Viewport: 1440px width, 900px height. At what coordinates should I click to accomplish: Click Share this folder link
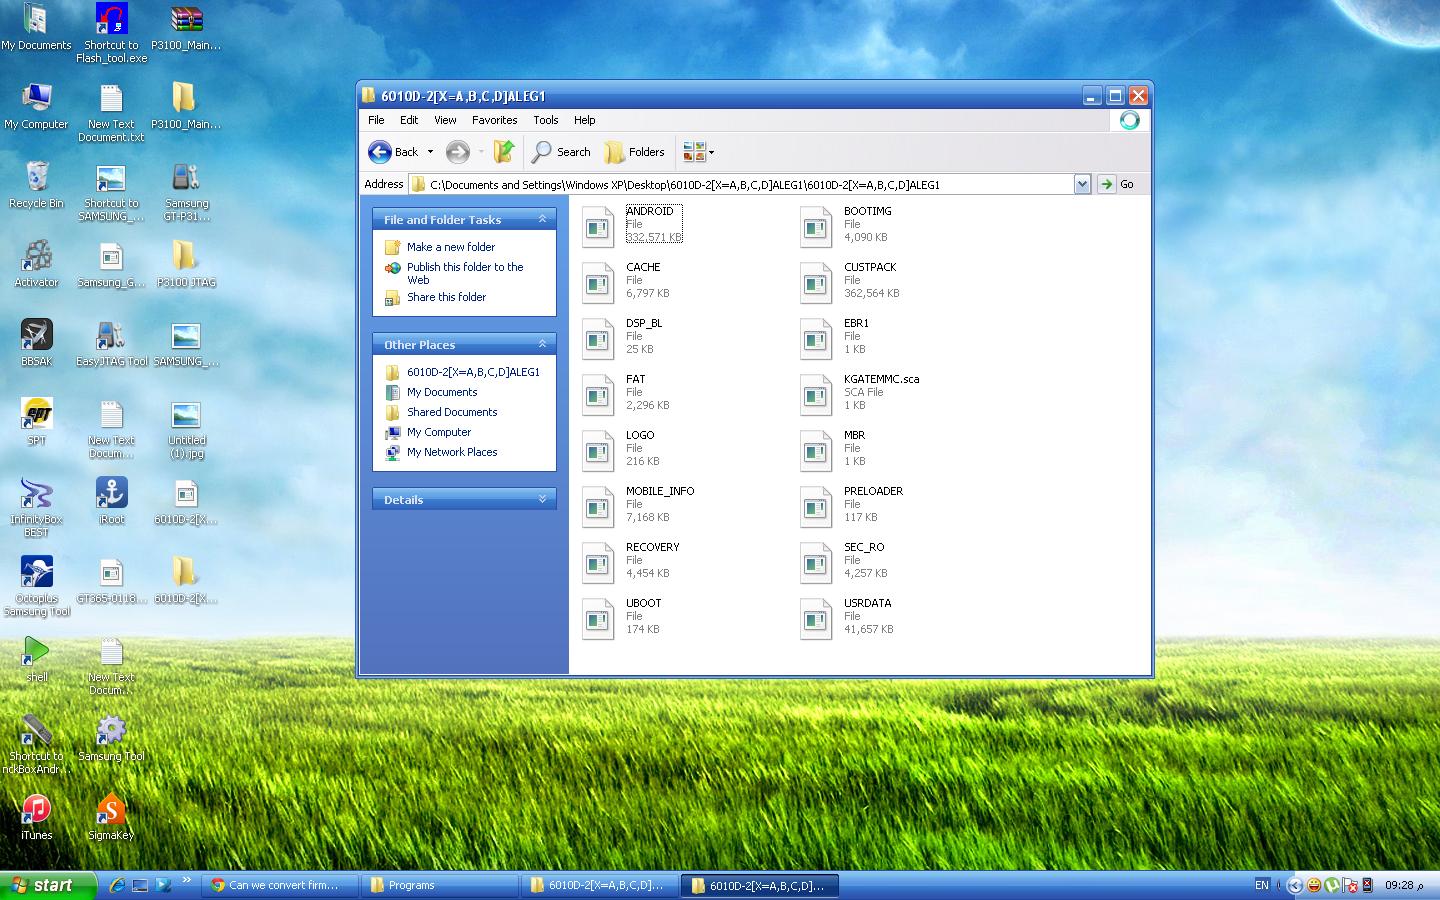point(446,297)
